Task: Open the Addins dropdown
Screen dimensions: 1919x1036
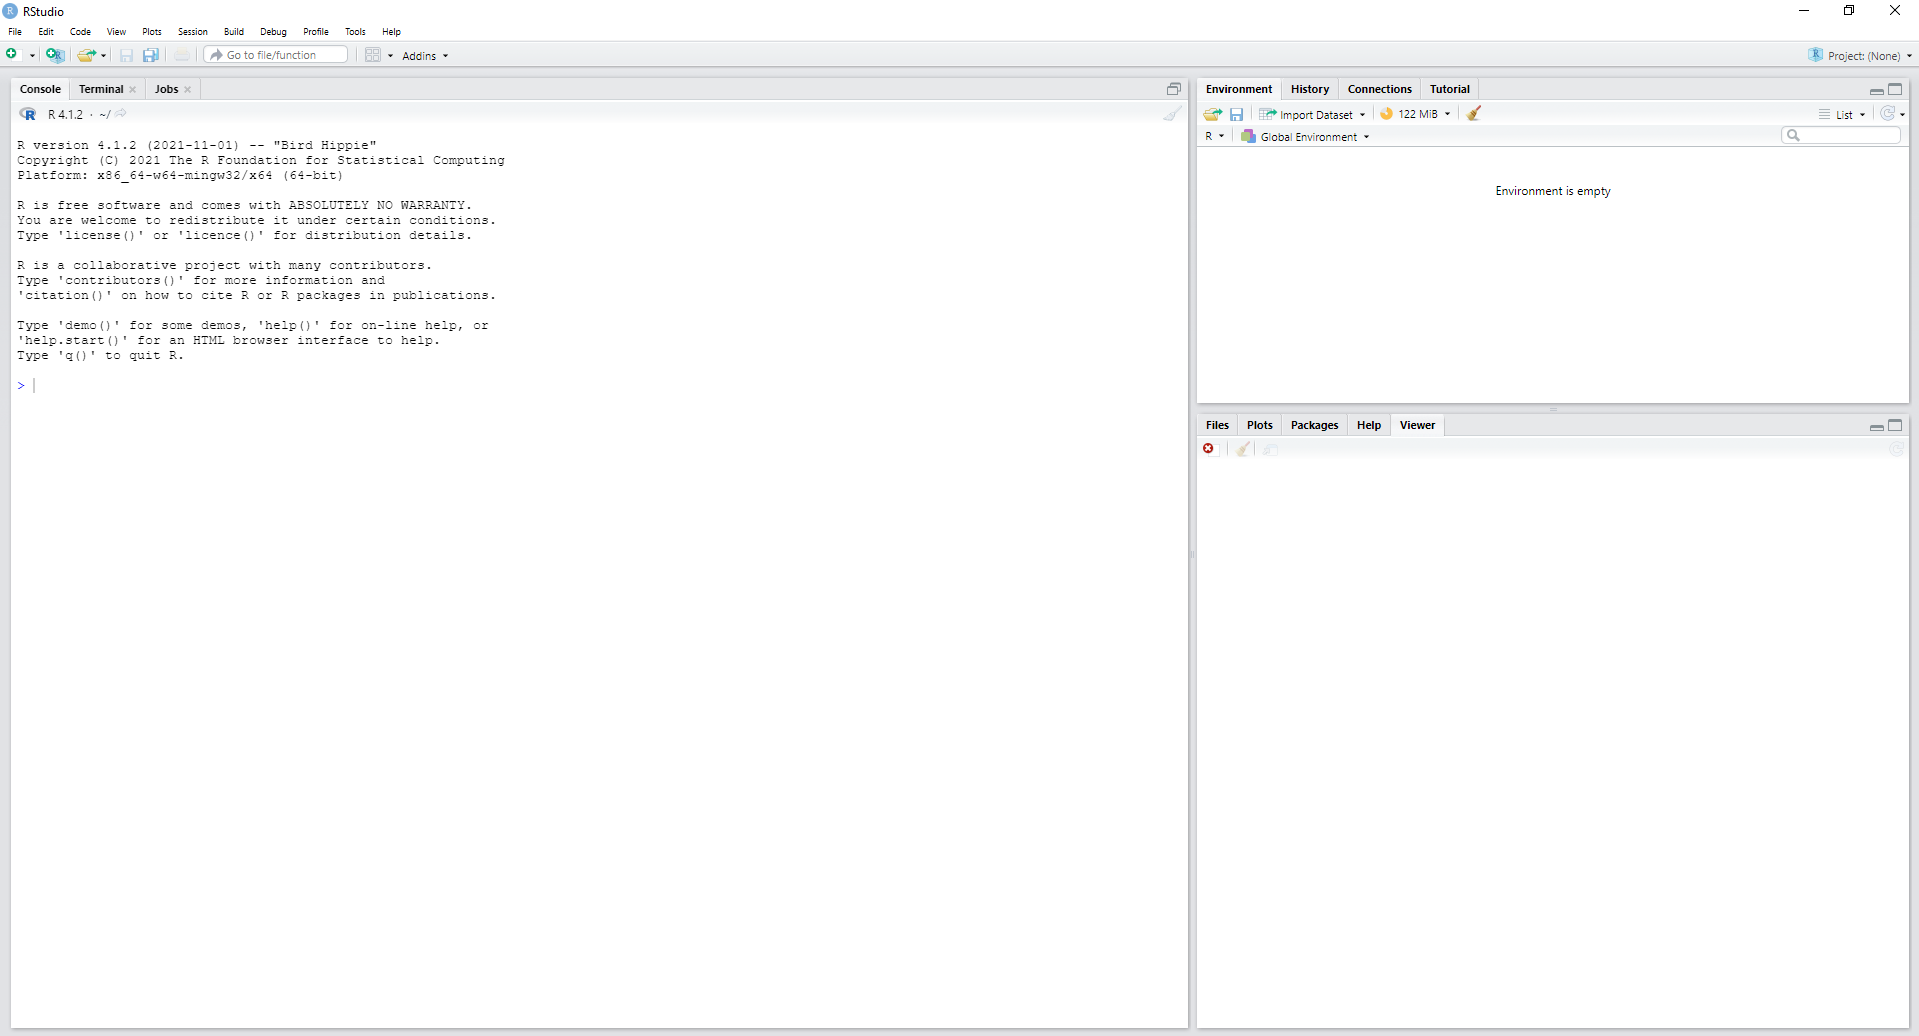Action: (425, 56)
